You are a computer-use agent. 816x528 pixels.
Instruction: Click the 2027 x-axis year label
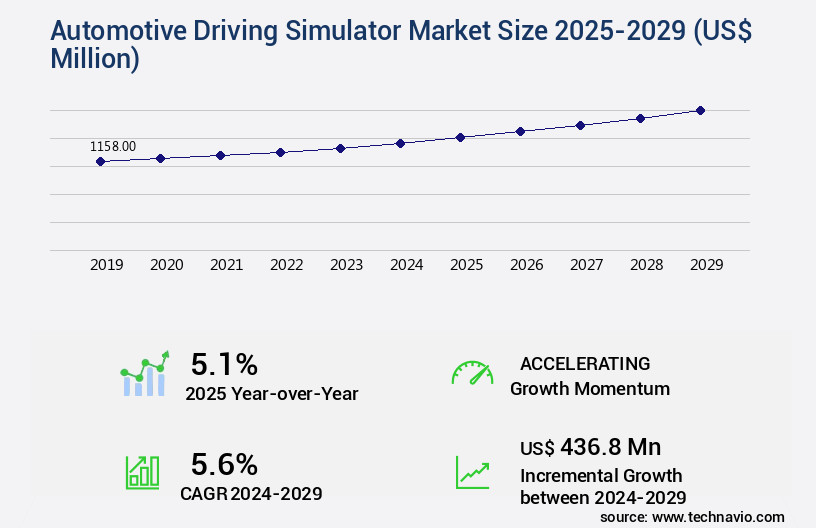tap(586, 265)
